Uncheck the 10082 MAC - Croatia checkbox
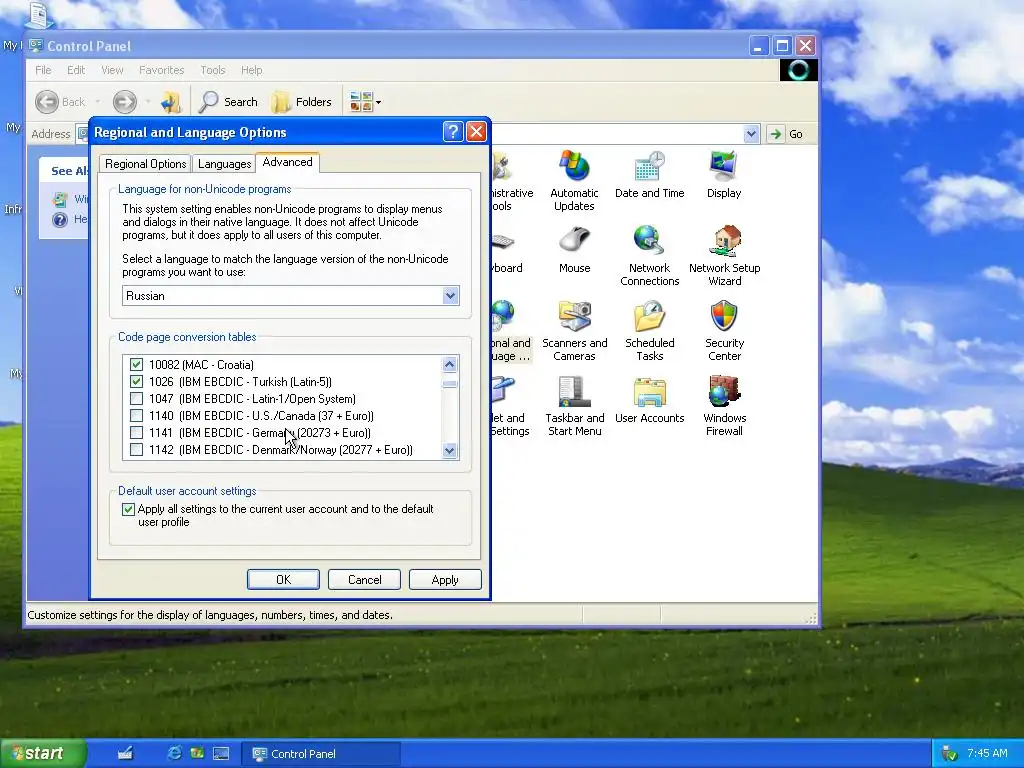1024x768 pixels. [136, 364]
